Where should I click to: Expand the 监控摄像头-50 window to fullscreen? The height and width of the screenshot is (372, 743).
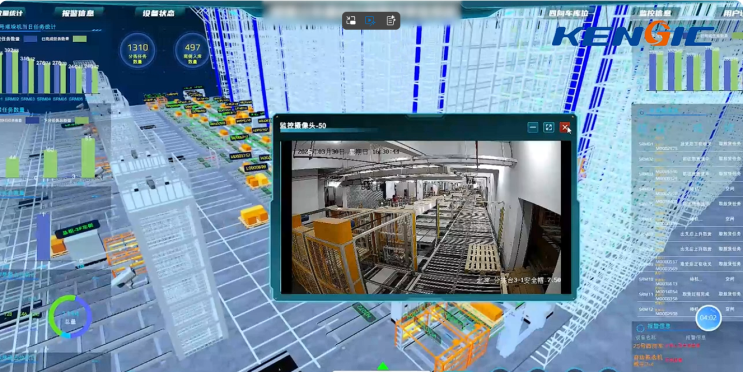click(549, 127)
